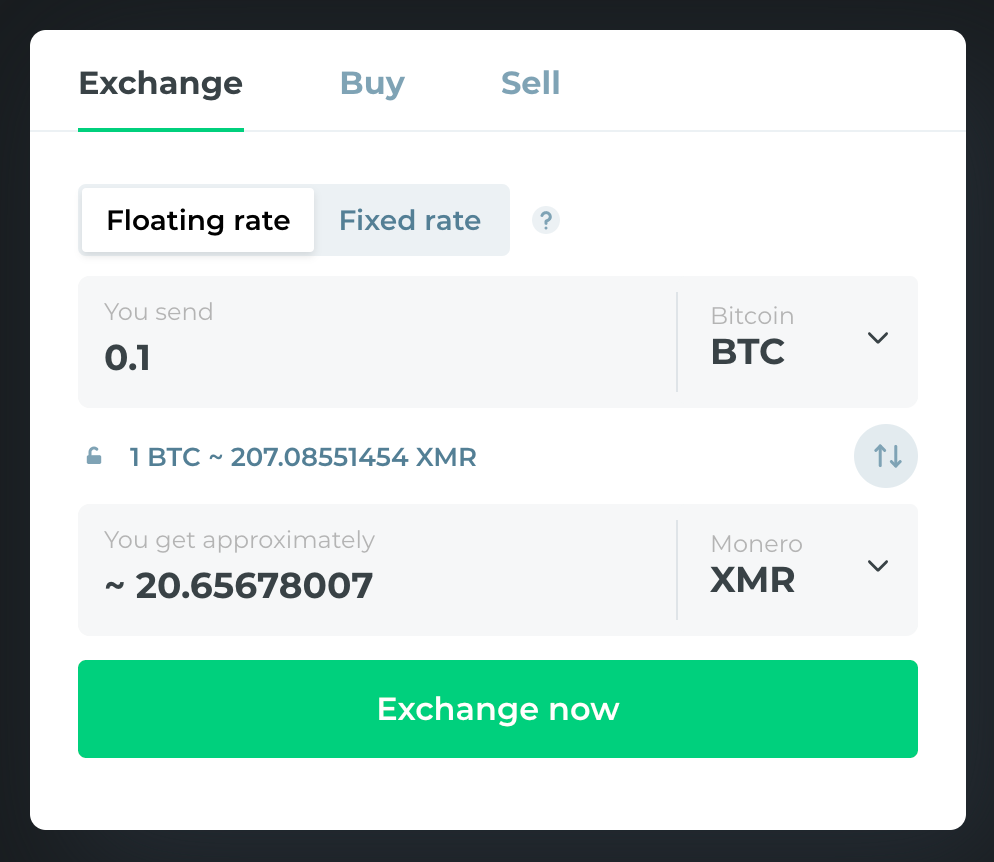Click the XMR ticker symbol
This screenshot has width=994, height=862.
pos(753,580)
